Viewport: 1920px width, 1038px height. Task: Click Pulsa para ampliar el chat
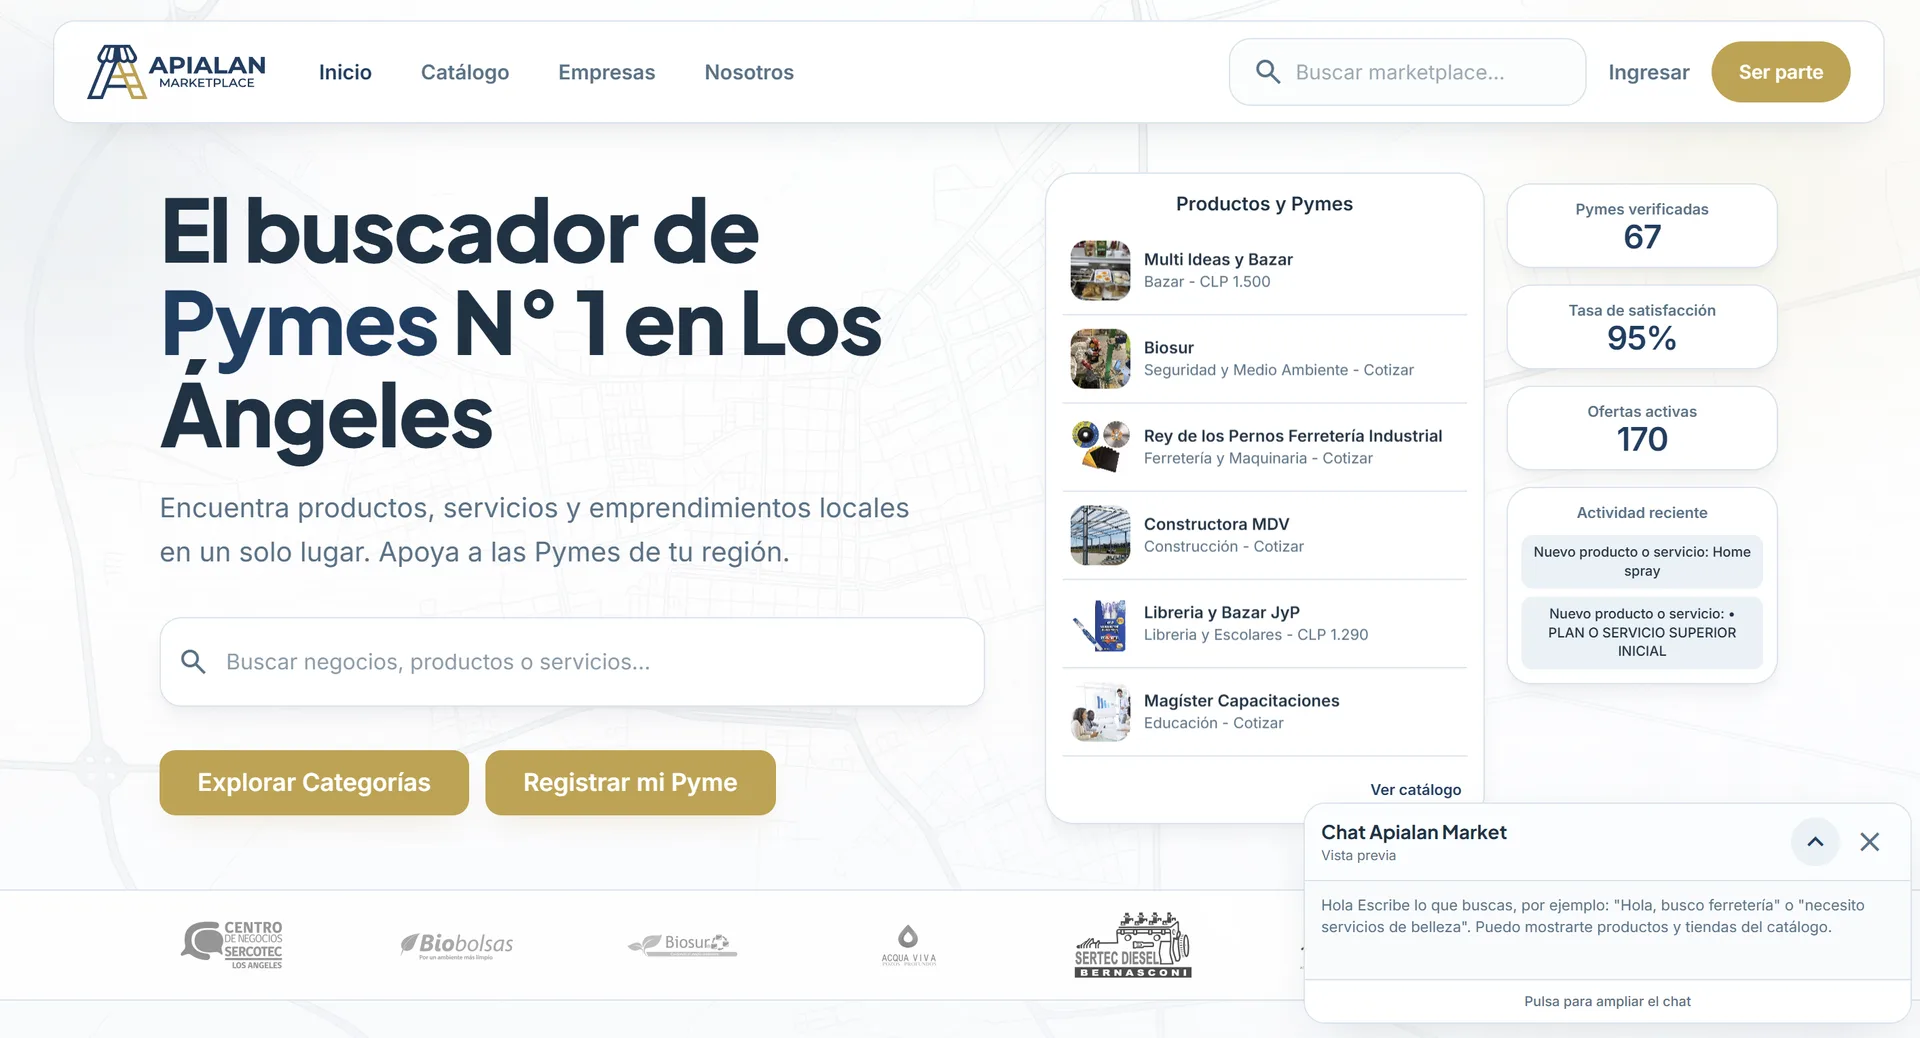point(1607,1002)
